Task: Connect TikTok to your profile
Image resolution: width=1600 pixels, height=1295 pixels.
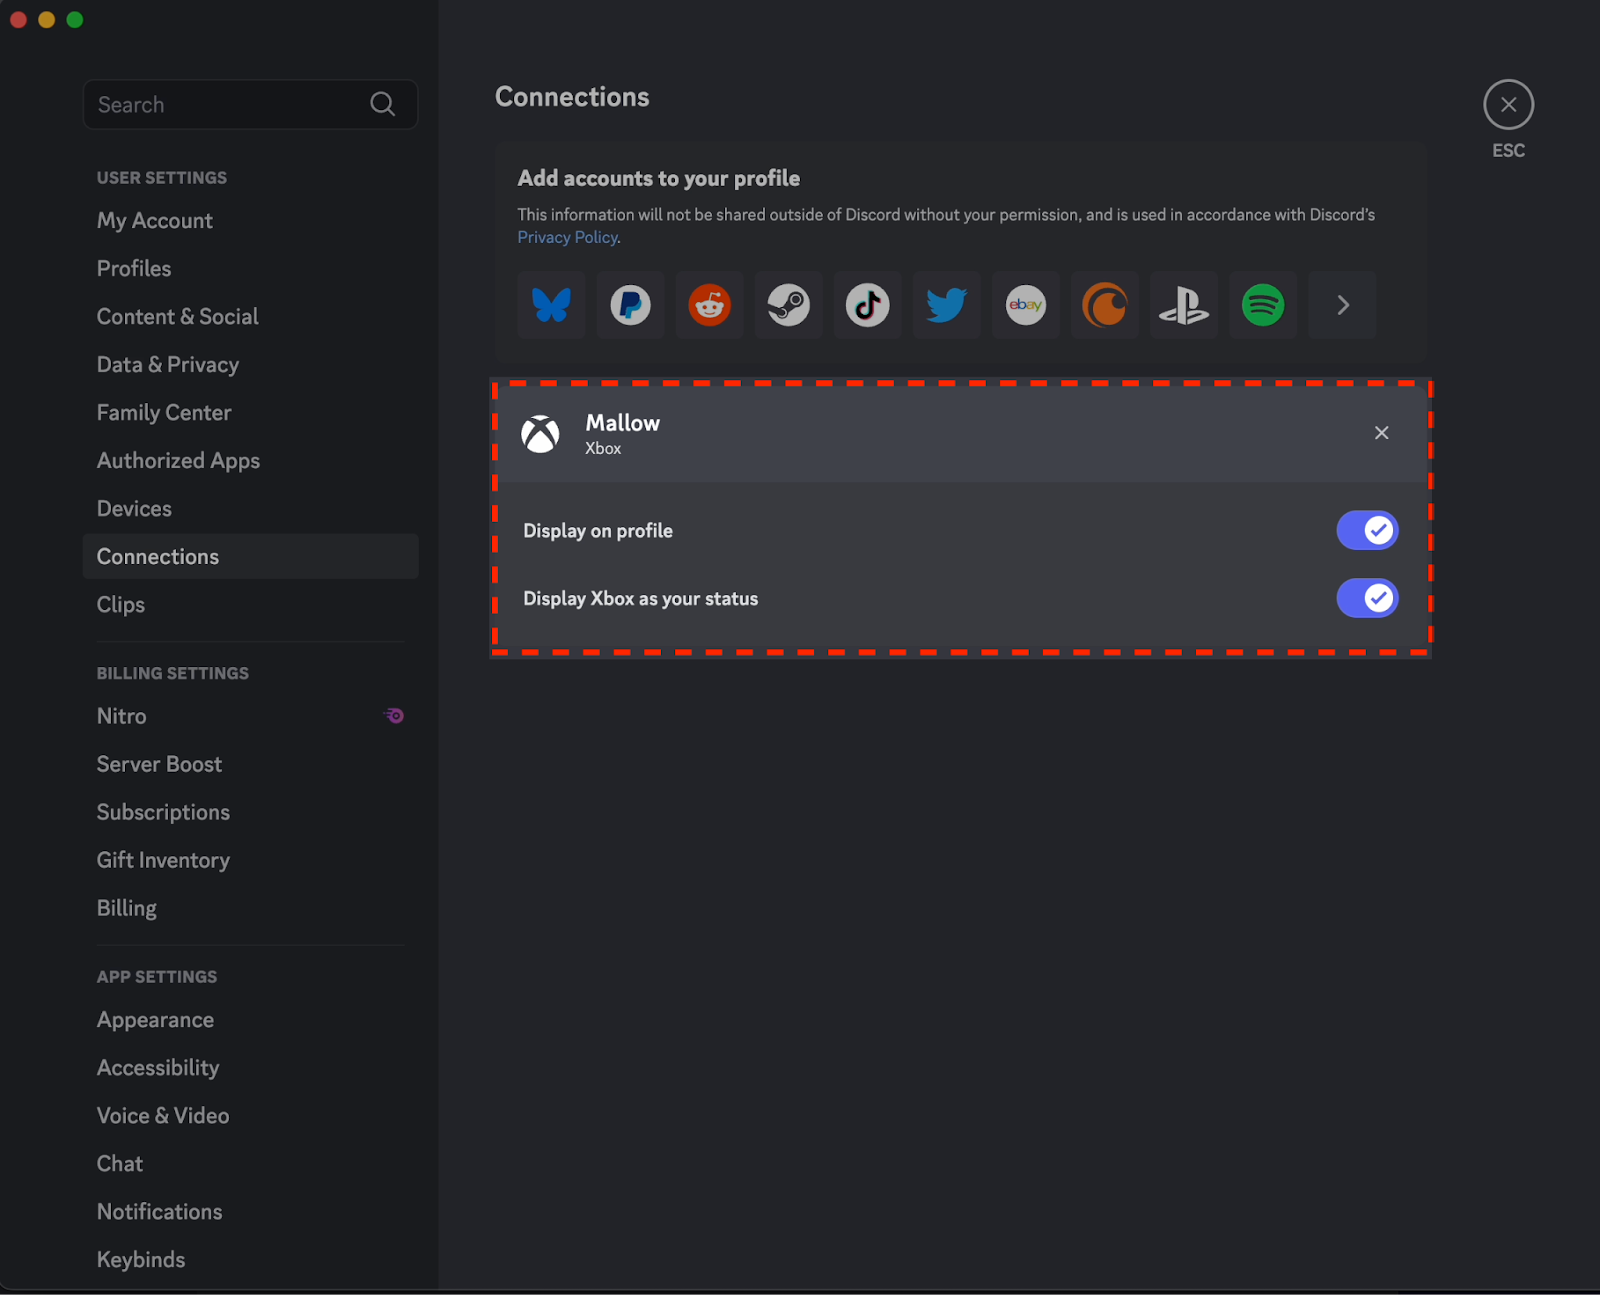Action: 867,305
